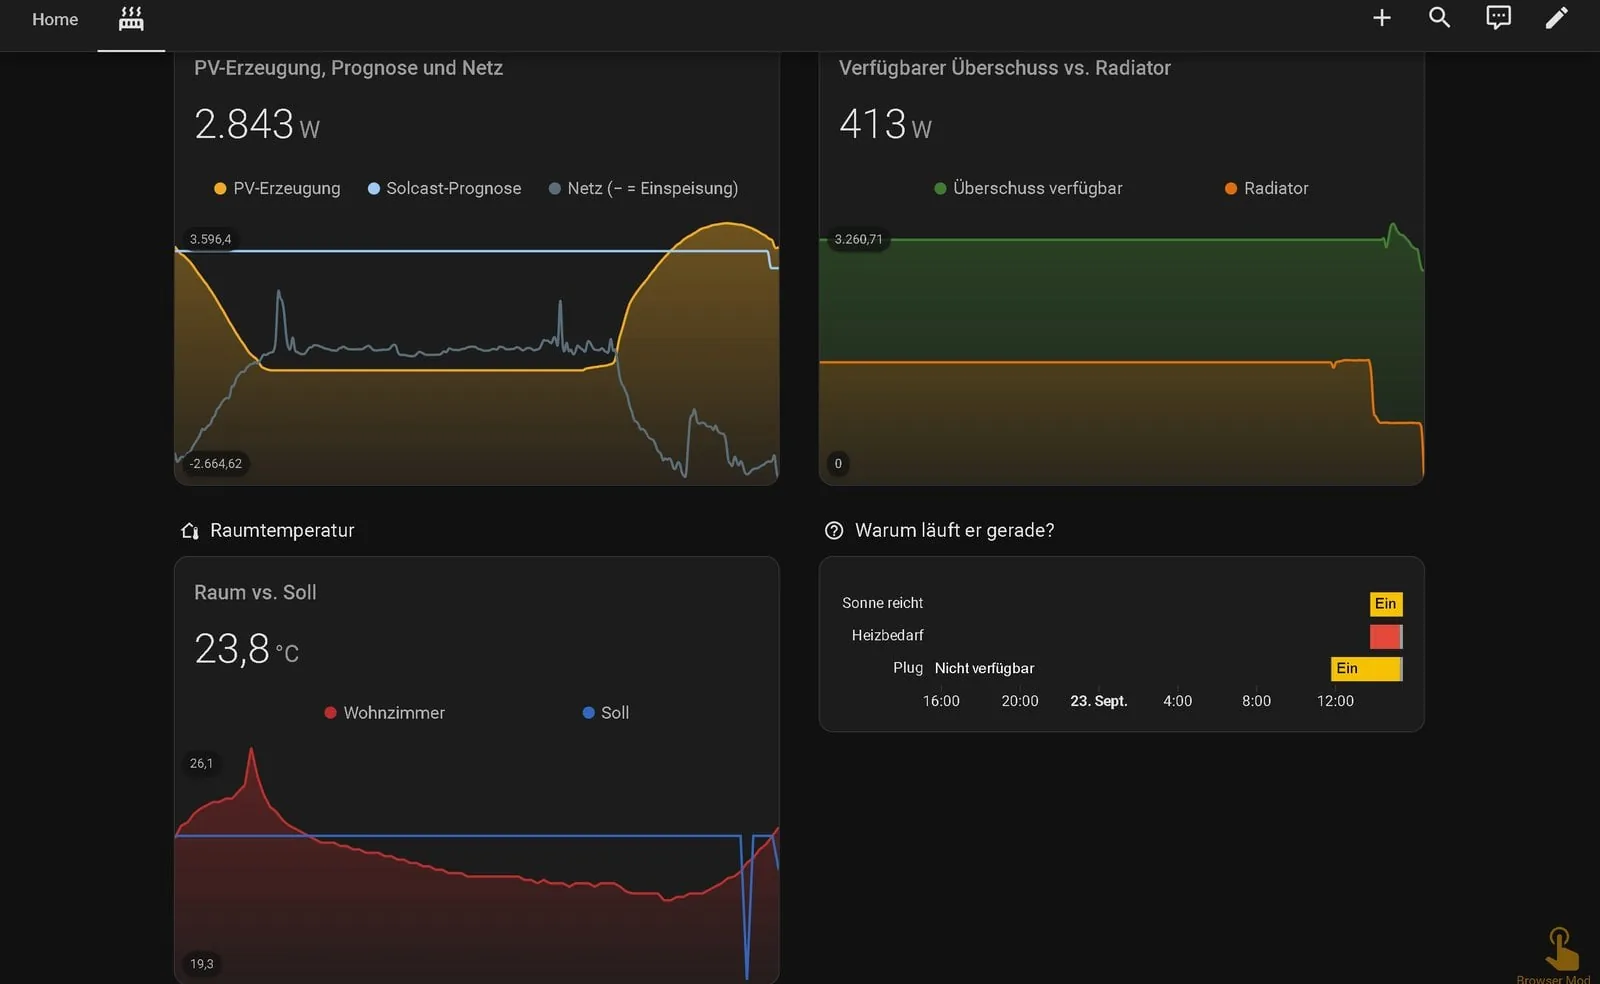Image resolution: width=1600 pixels, height=984 pixels.
Task: Click the 23. Sept. date on timeline
Action: 1098,701
